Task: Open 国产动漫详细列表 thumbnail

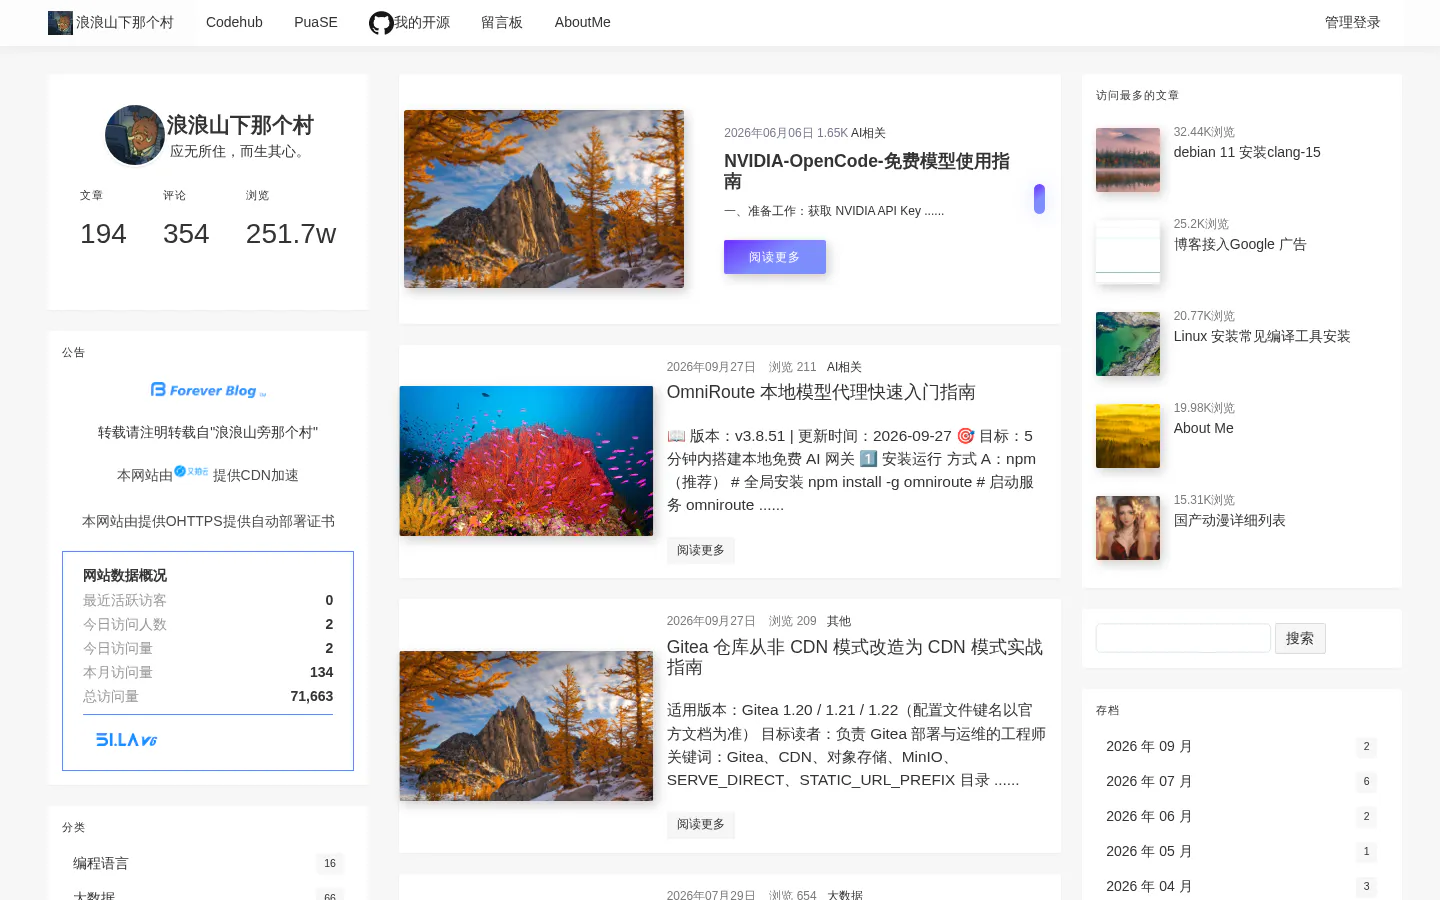Action: click(1128, 528)
